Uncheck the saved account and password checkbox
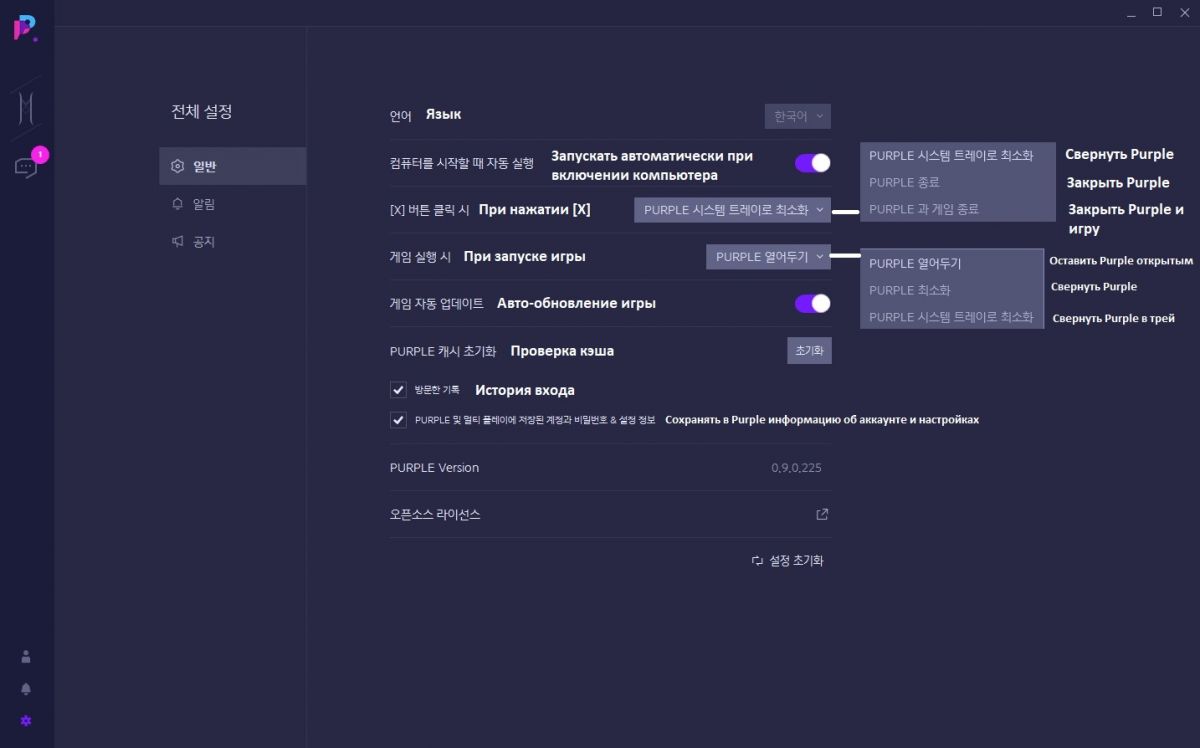 point(398,420)
